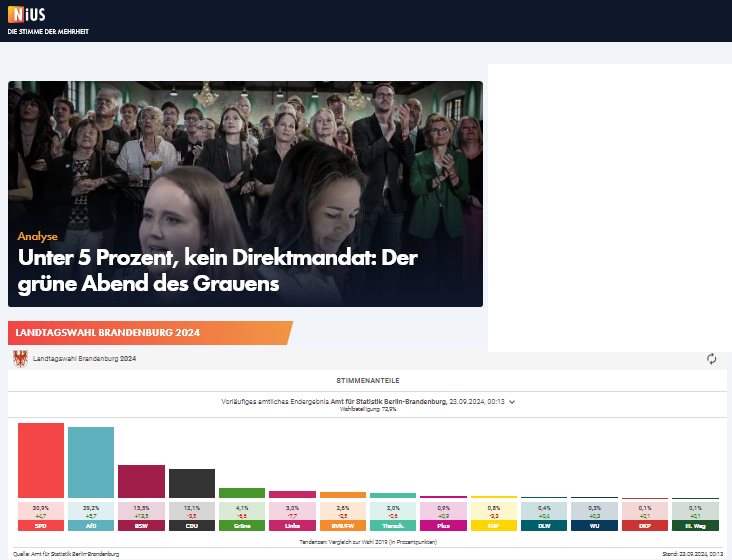This screenshot has width=732, height=560.
Task: Open the article headline about grüne Abend
Action: (217, 270)
